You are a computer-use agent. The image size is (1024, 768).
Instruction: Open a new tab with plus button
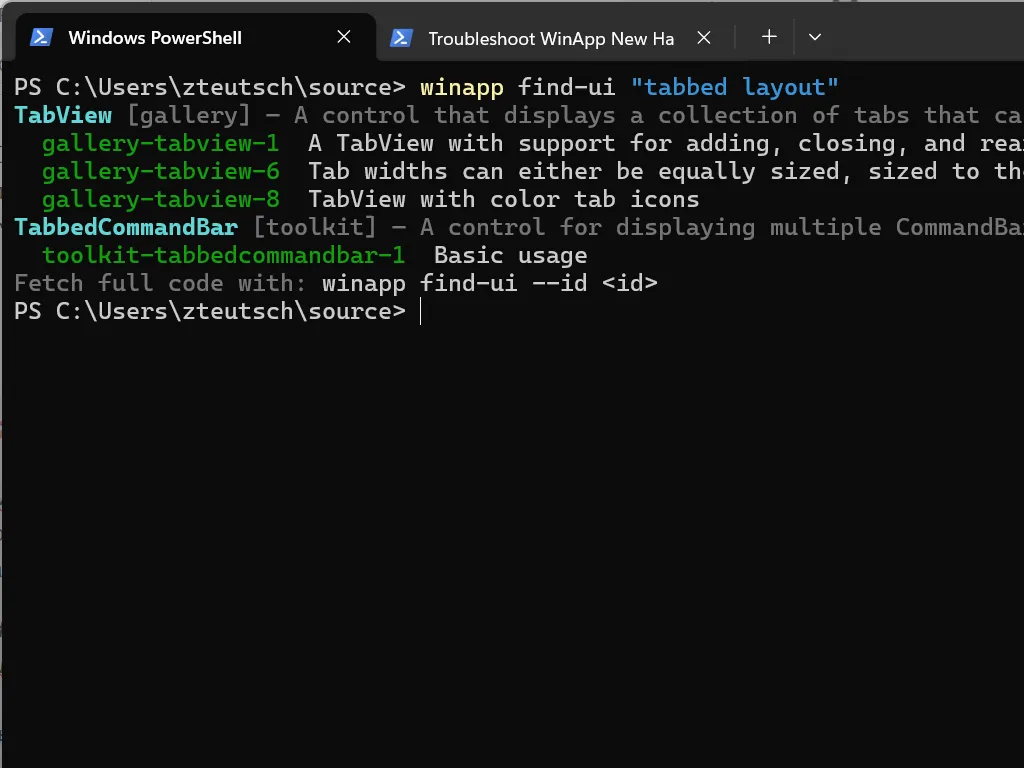pyautogui.click(x=769, y=37)
